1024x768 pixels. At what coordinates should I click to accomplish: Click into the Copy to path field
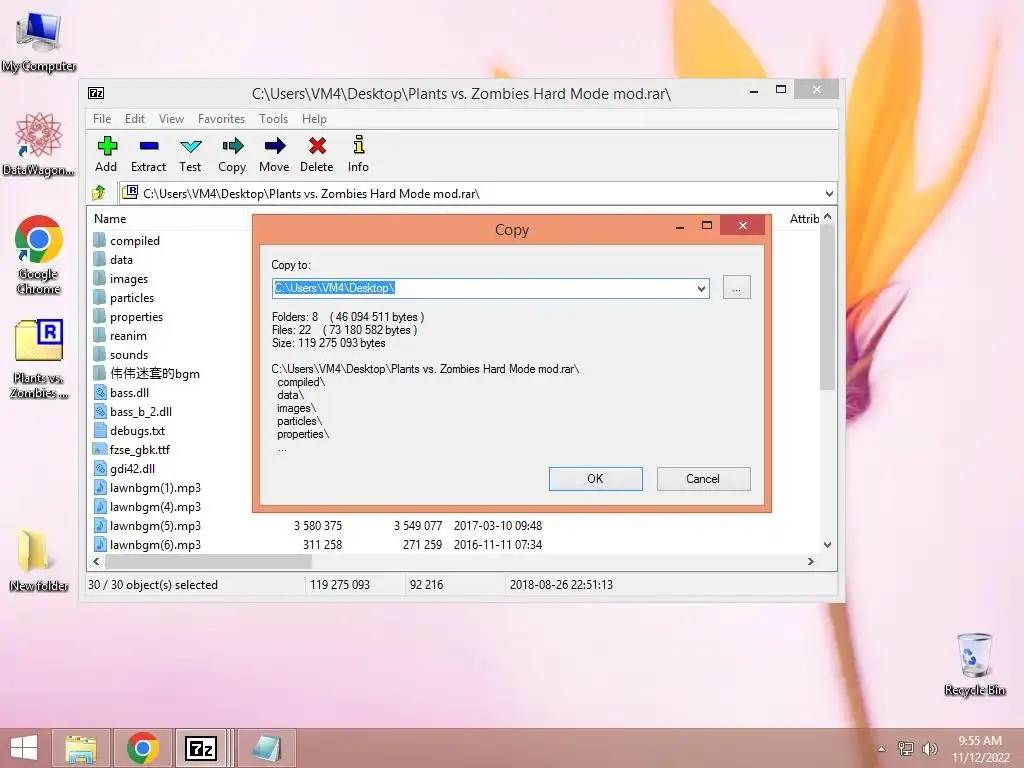(x=483, y=288)
